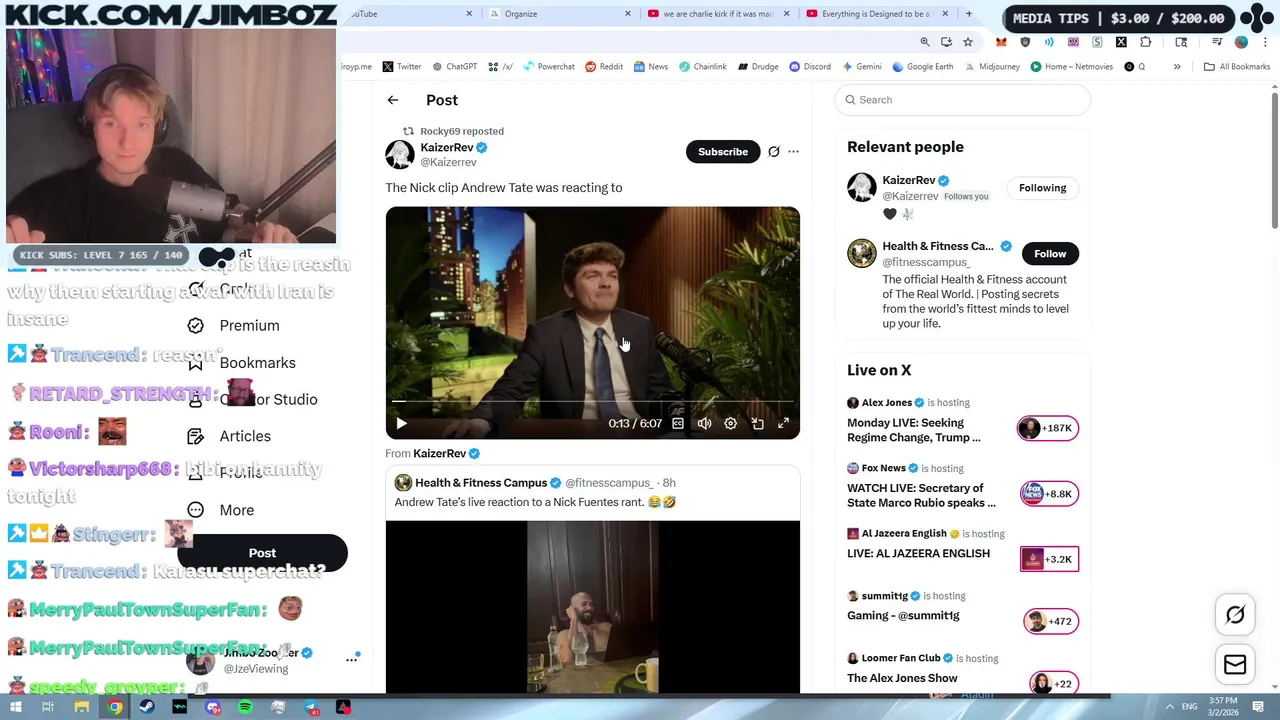The width and height of the screenshot is (1280, 720).
Task: Click the quoted Andrew Tate video thumbnail
Action: pos(592,607)
